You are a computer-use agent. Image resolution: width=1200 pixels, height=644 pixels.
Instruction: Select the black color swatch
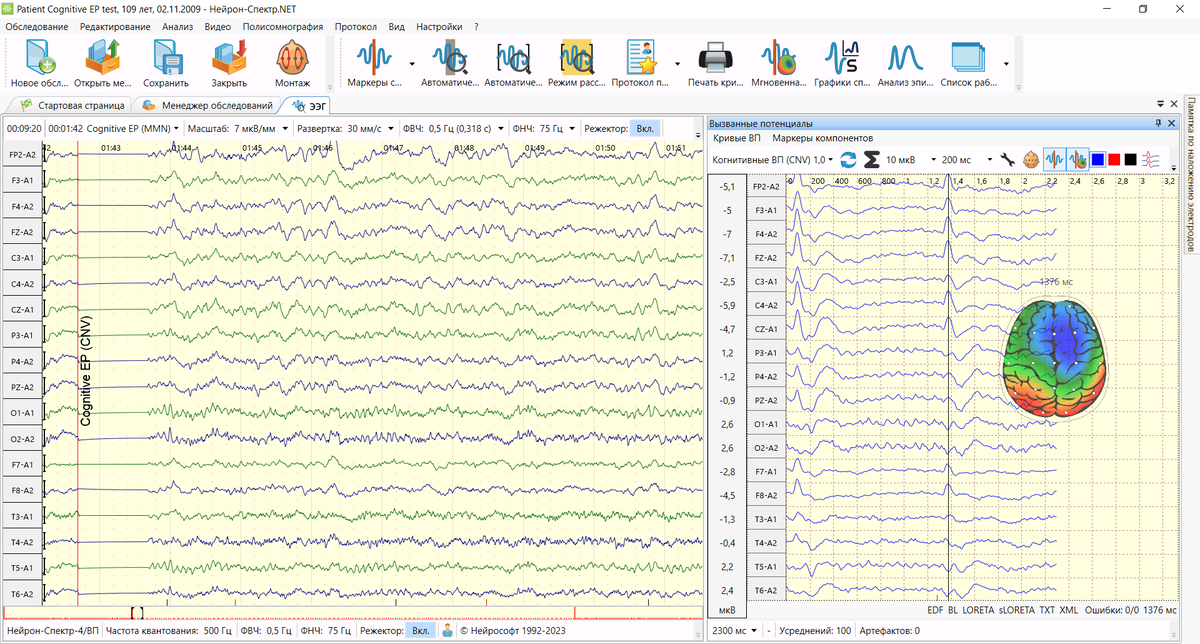point(1130,159)
